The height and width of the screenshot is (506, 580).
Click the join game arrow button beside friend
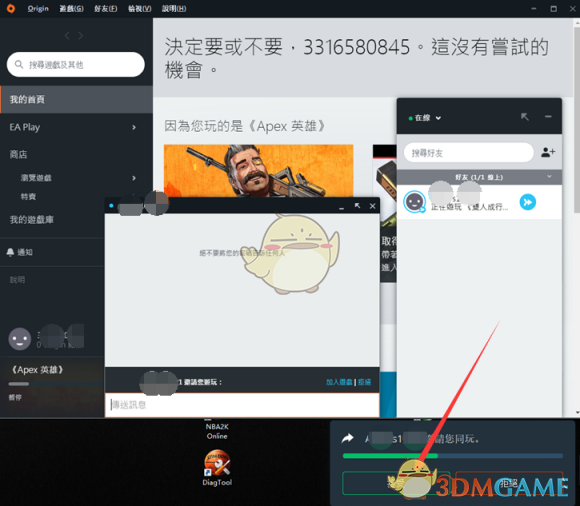coord(528,202)
